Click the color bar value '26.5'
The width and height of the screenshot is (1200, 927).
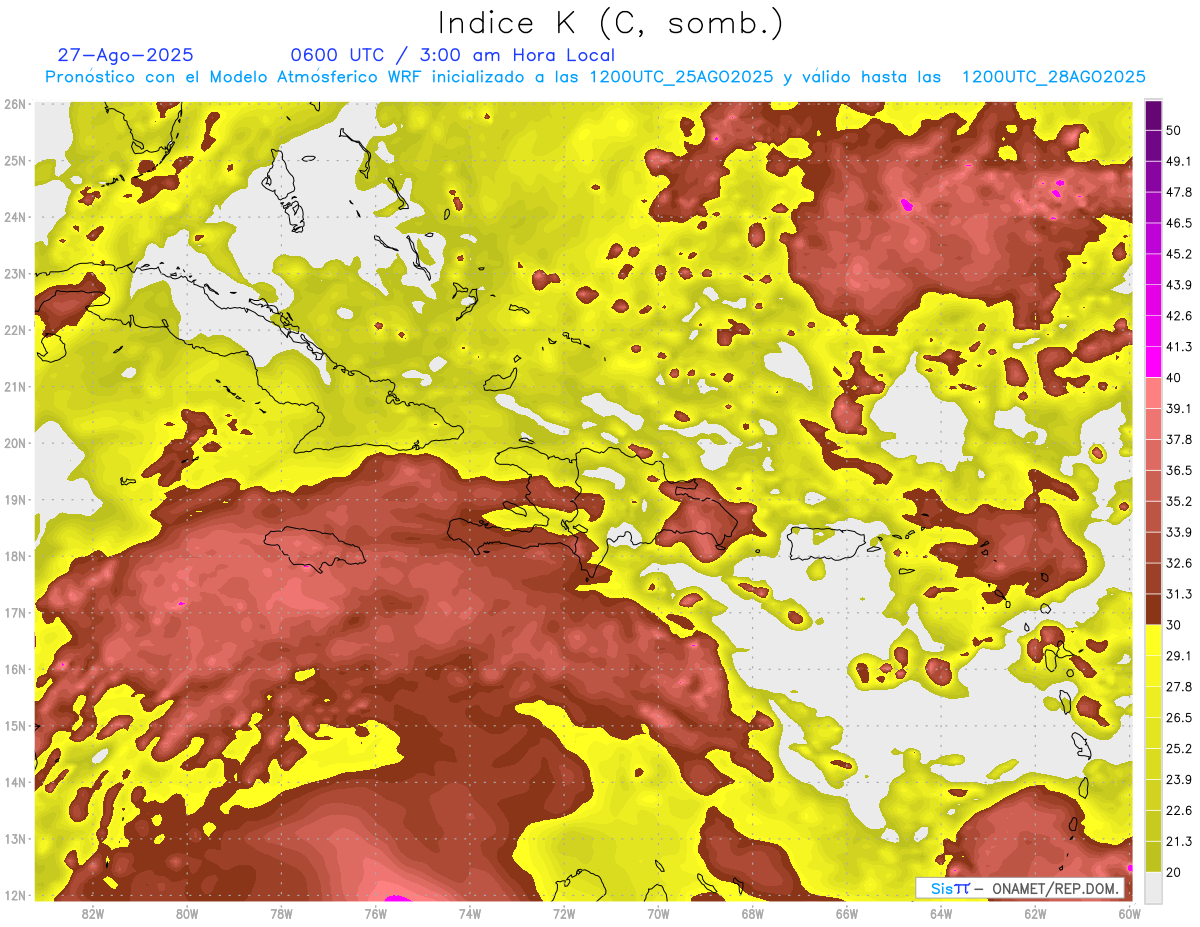(x=1179, y=717)
